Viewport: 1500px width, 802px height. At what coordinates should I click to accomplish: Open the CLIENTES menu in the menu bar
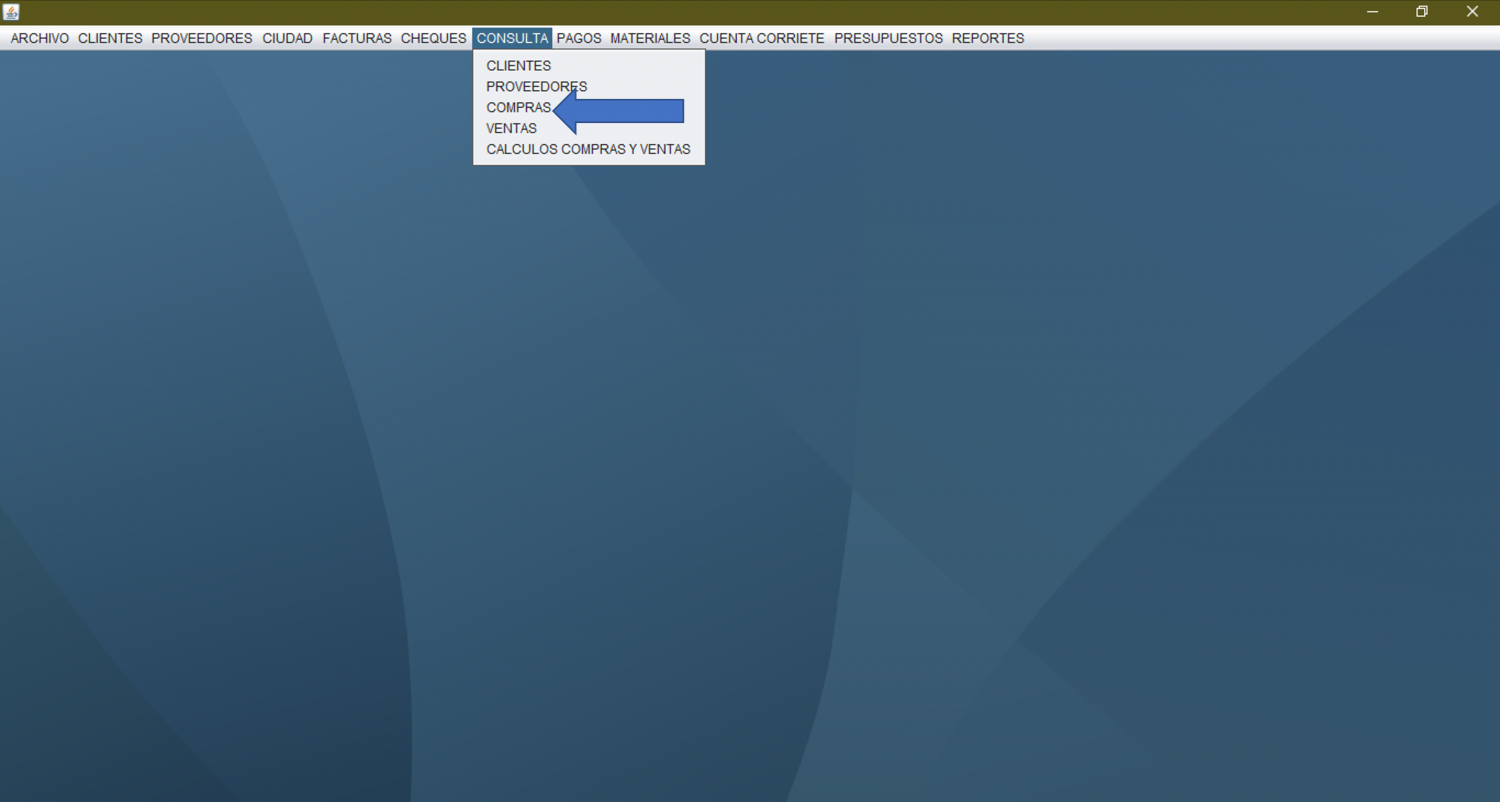110,38
